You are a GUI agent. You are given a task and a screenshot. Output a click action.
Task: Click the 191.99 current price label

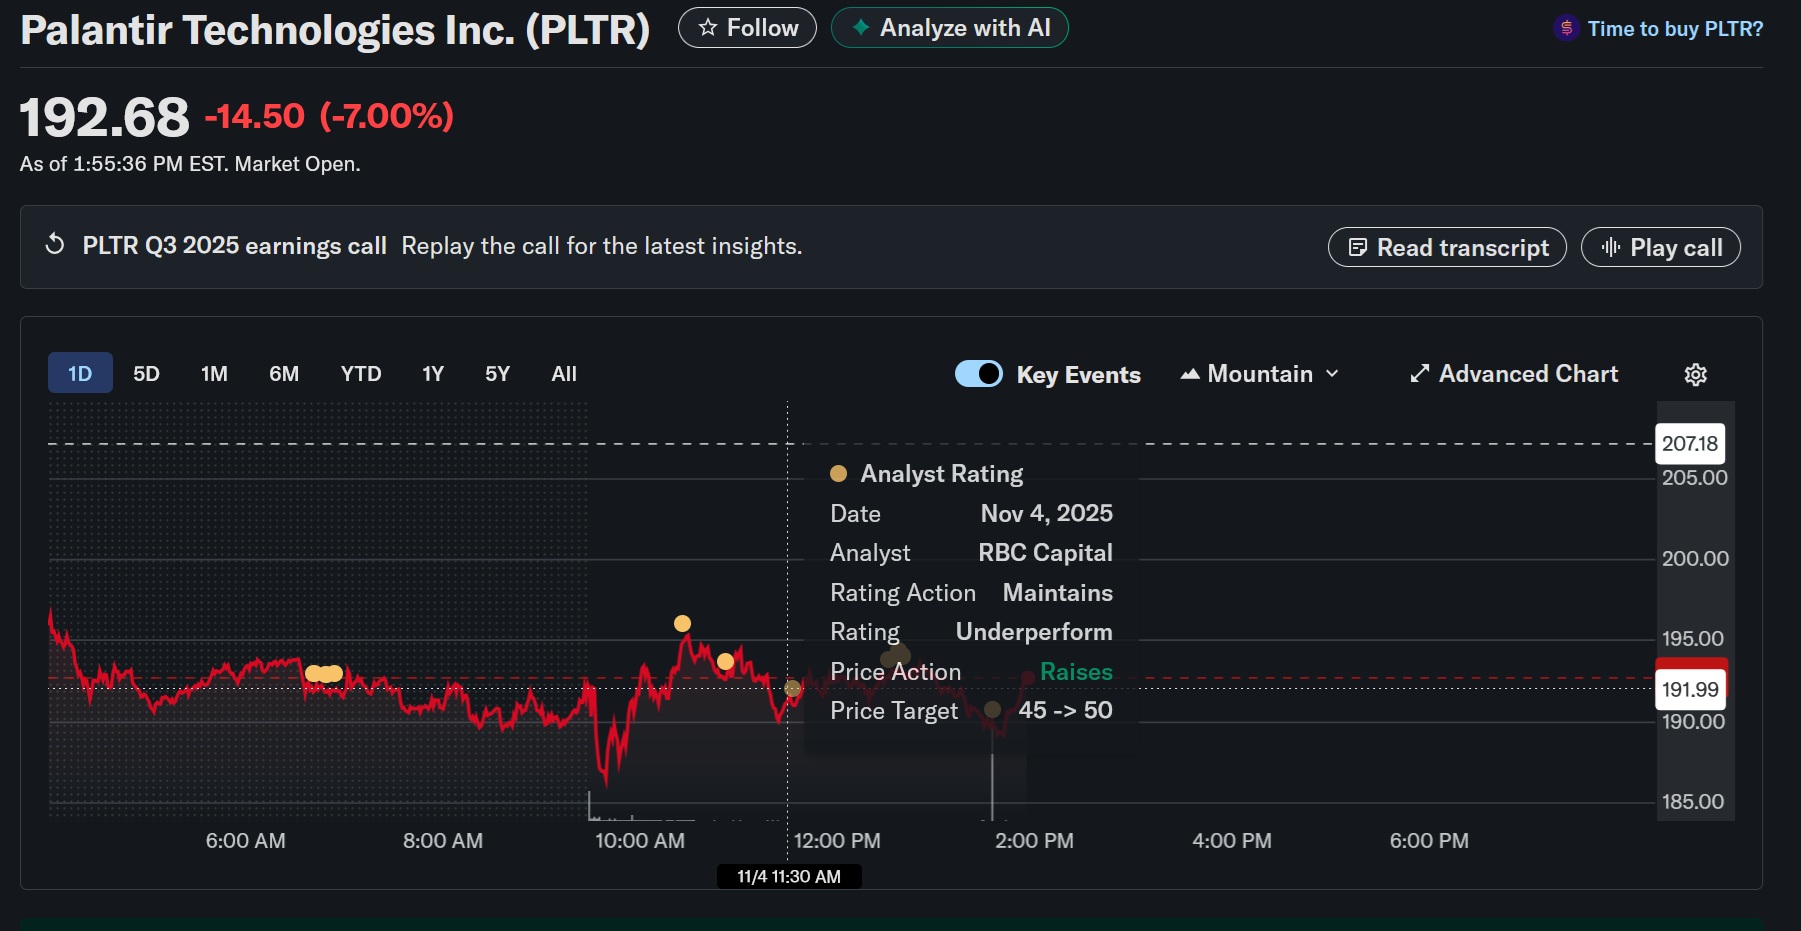(x=1690, y=689)
